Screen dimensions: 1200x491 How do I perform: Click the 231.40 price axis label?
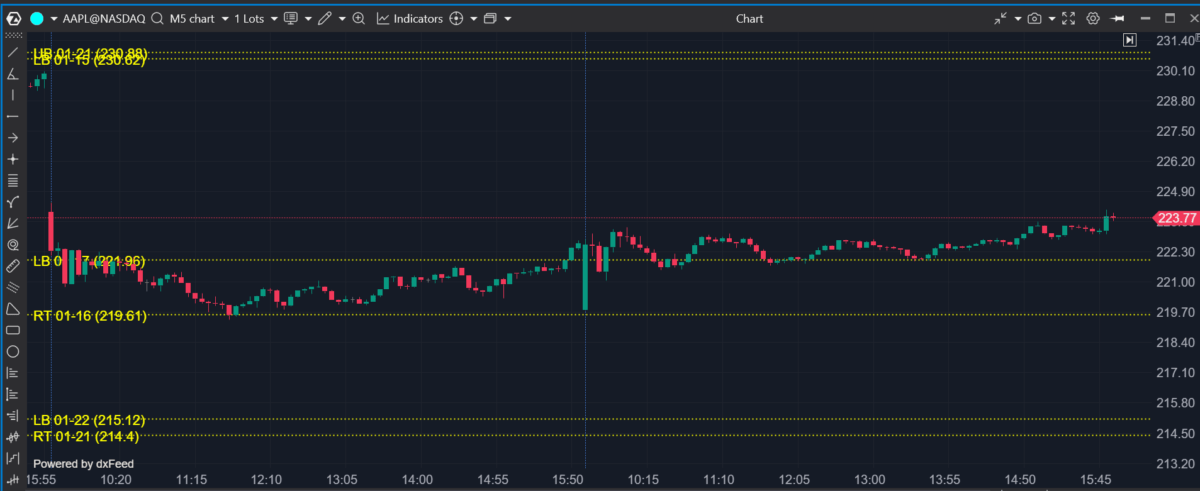(1176, 41)
